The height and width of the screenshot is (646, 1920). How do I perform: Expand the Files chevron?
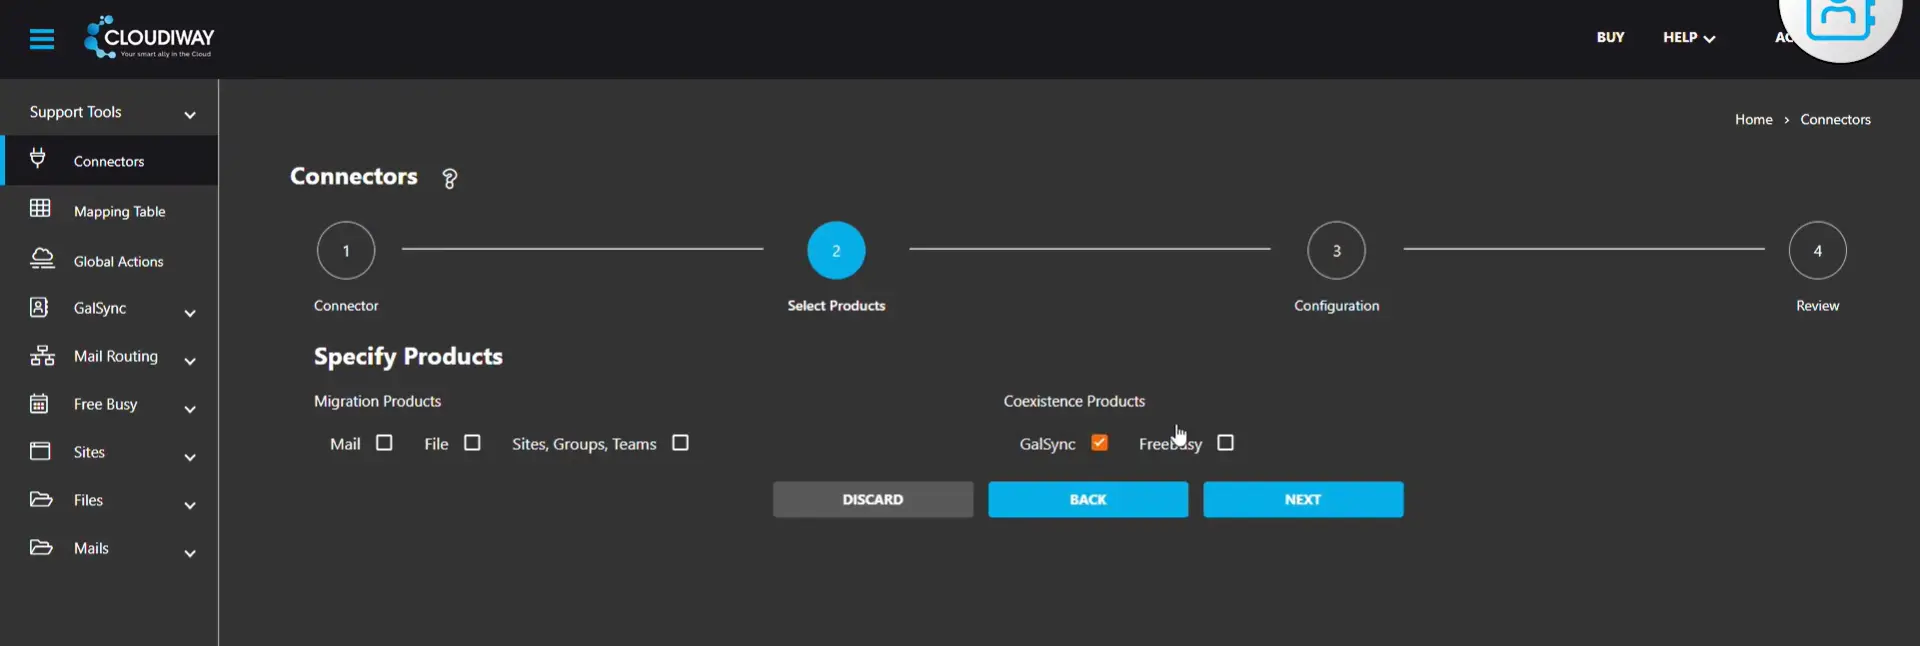pos(190,505)
